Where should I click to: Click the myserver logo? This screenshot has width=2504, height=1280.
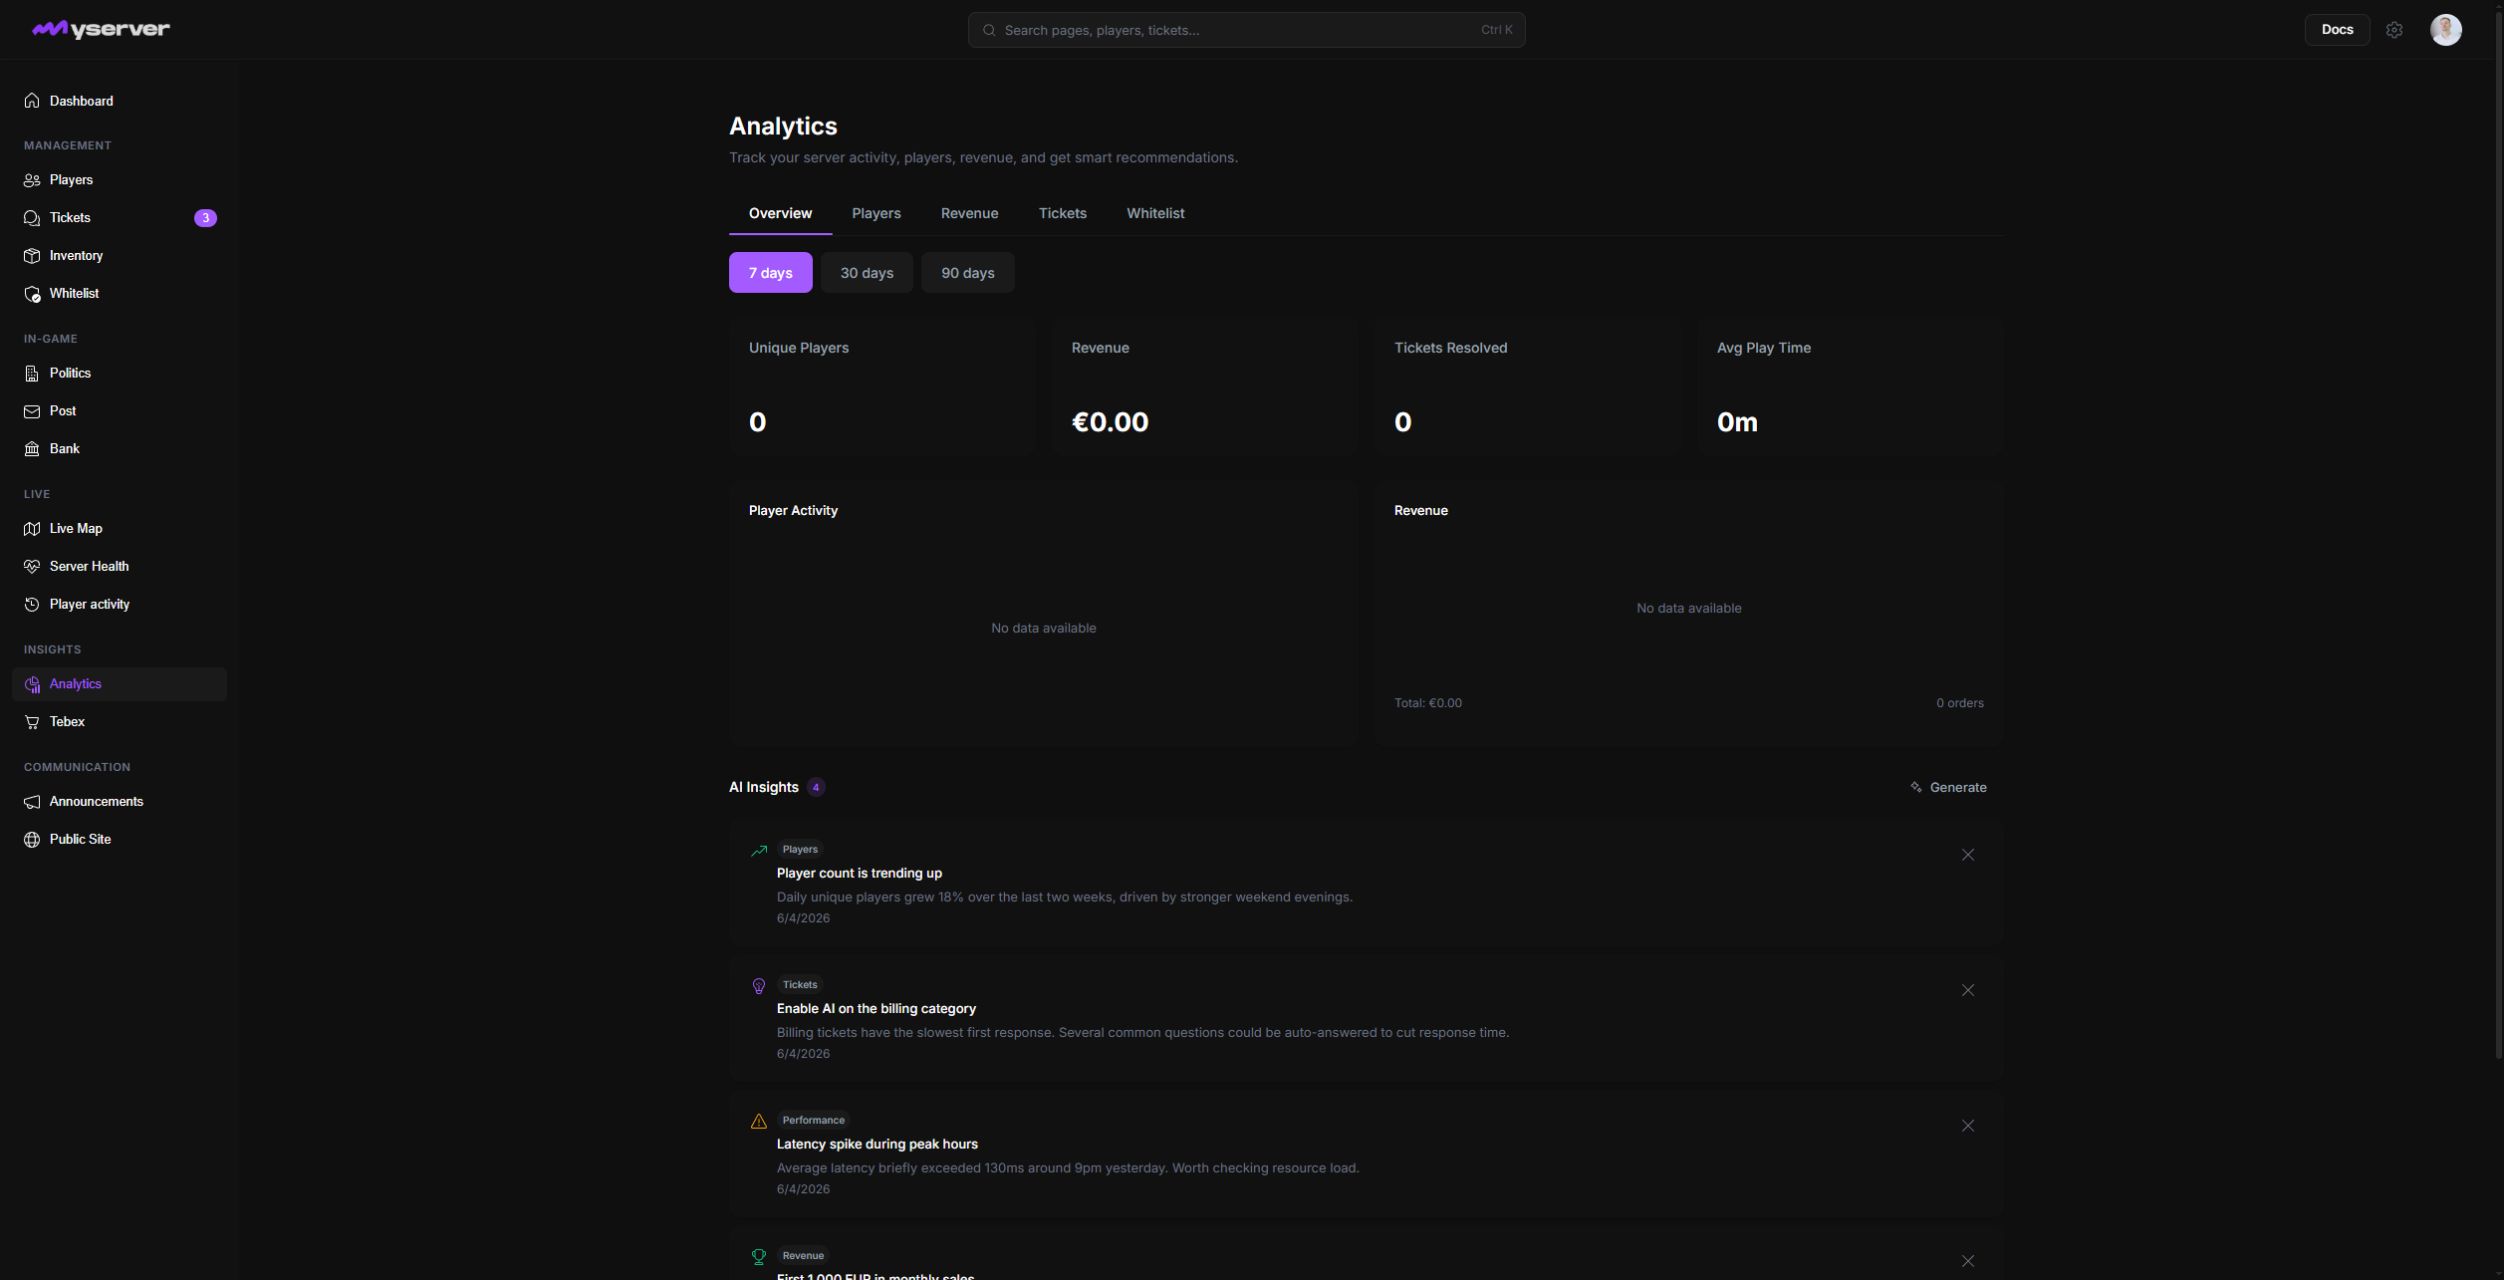coord(101,29)
